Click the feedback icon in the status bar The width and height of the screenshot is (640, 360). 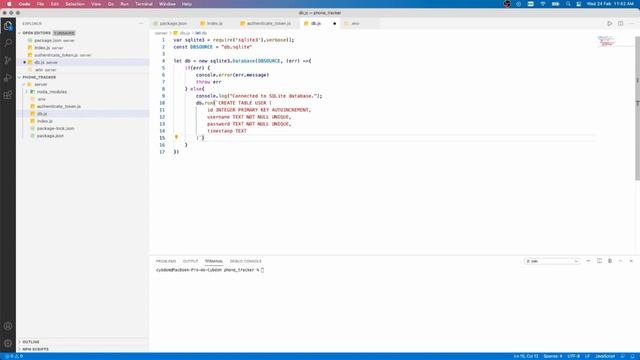[623, 356]
